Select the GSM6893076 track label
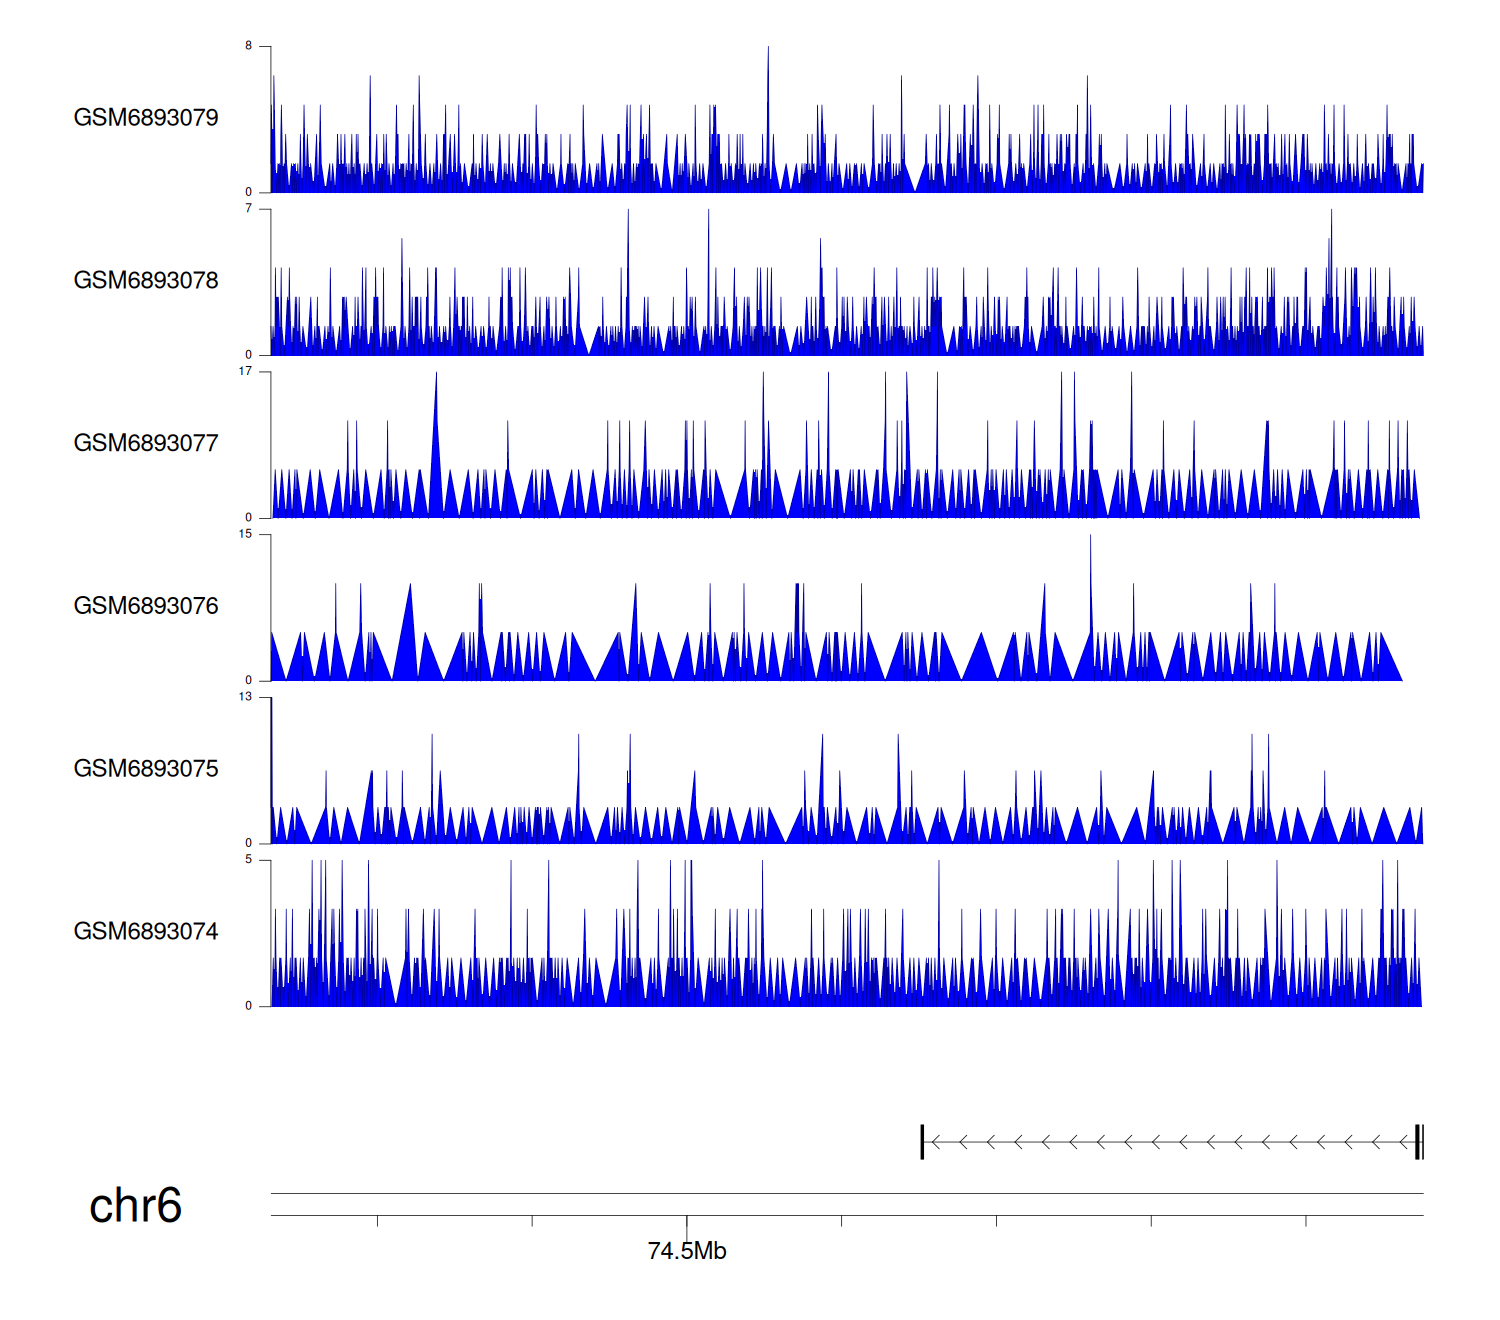 click(146, 606)
